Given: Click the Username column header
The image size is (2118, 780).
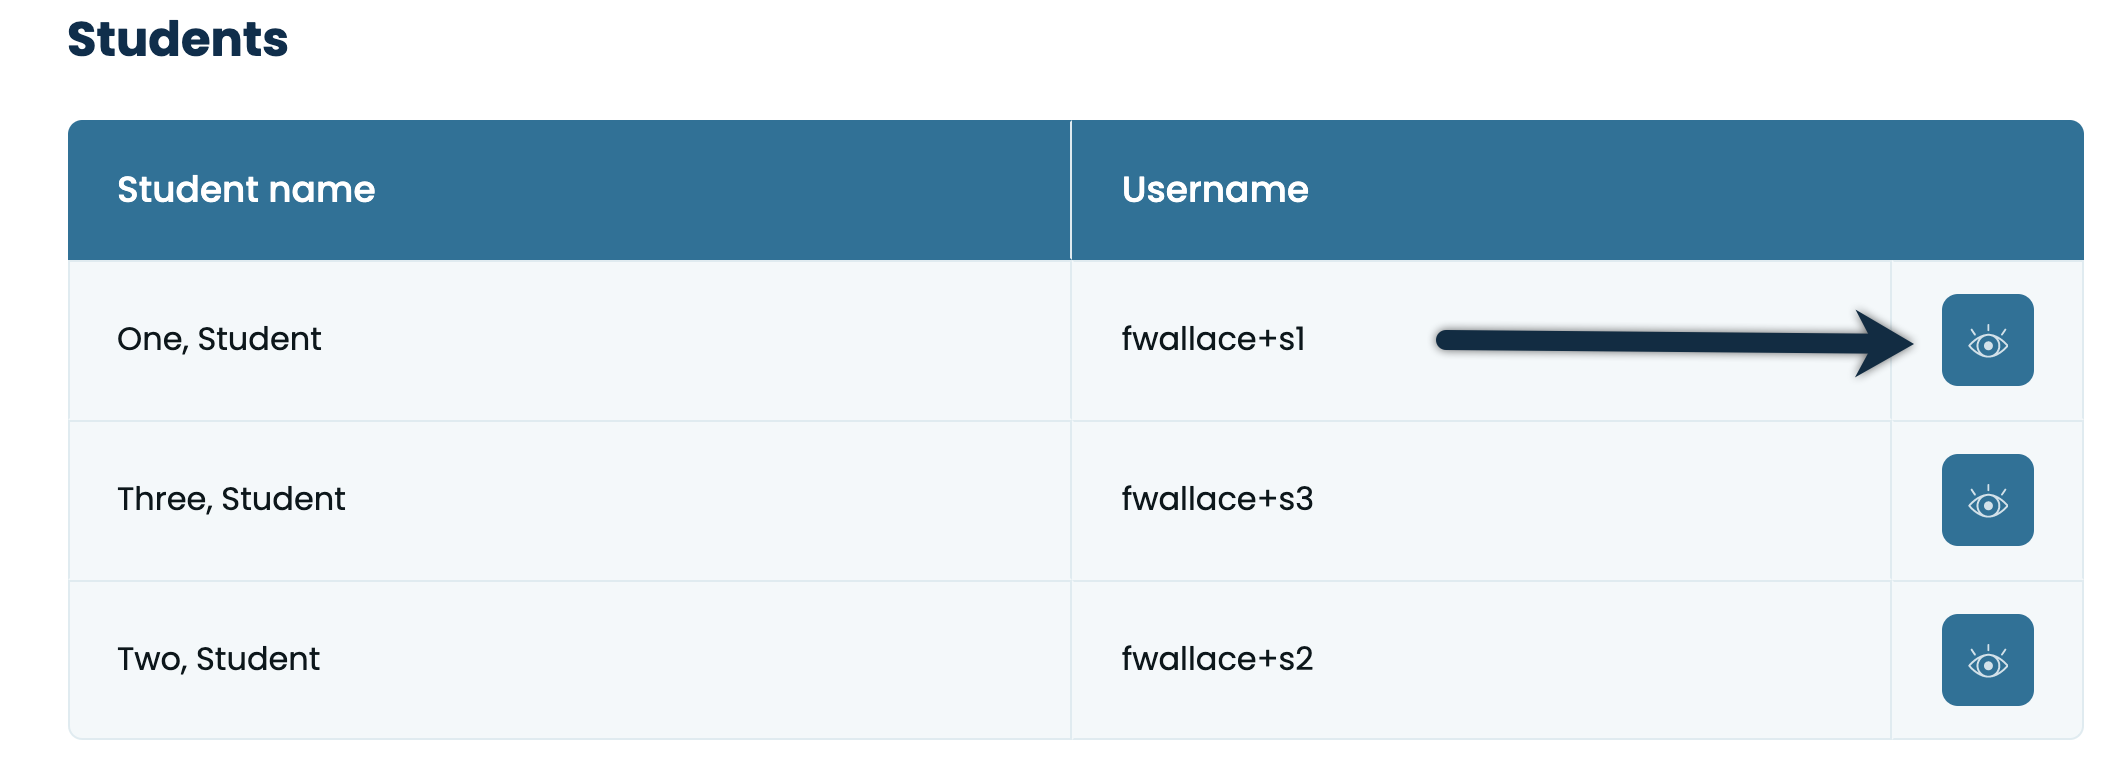Looking at the screenshot, I should [x=1215, y=190].
